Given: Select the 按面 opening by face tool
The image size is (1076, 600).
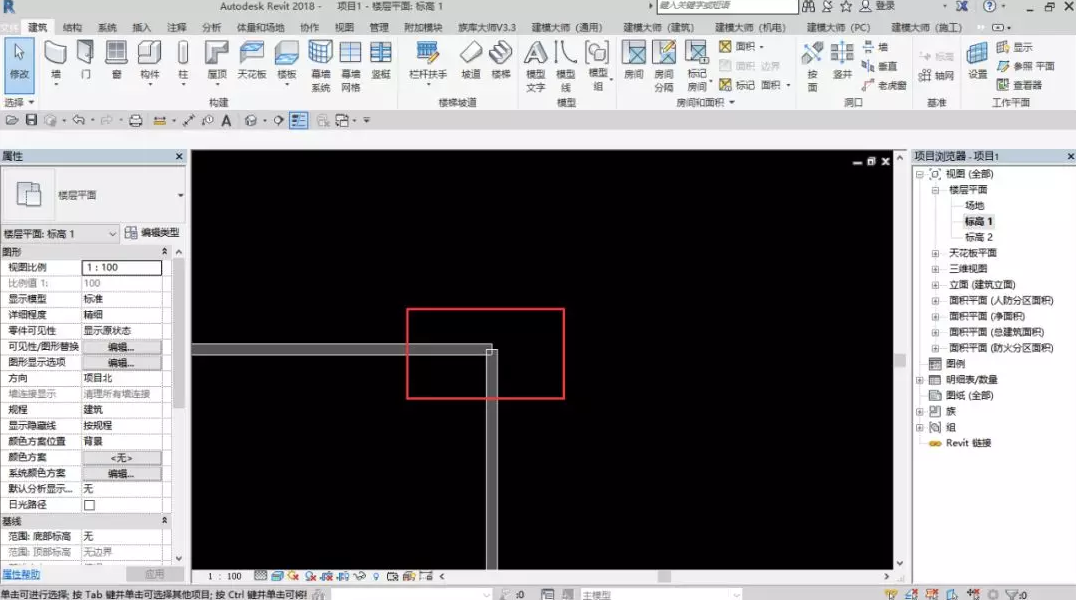Looking at the screenshot, I should point(812,66).
